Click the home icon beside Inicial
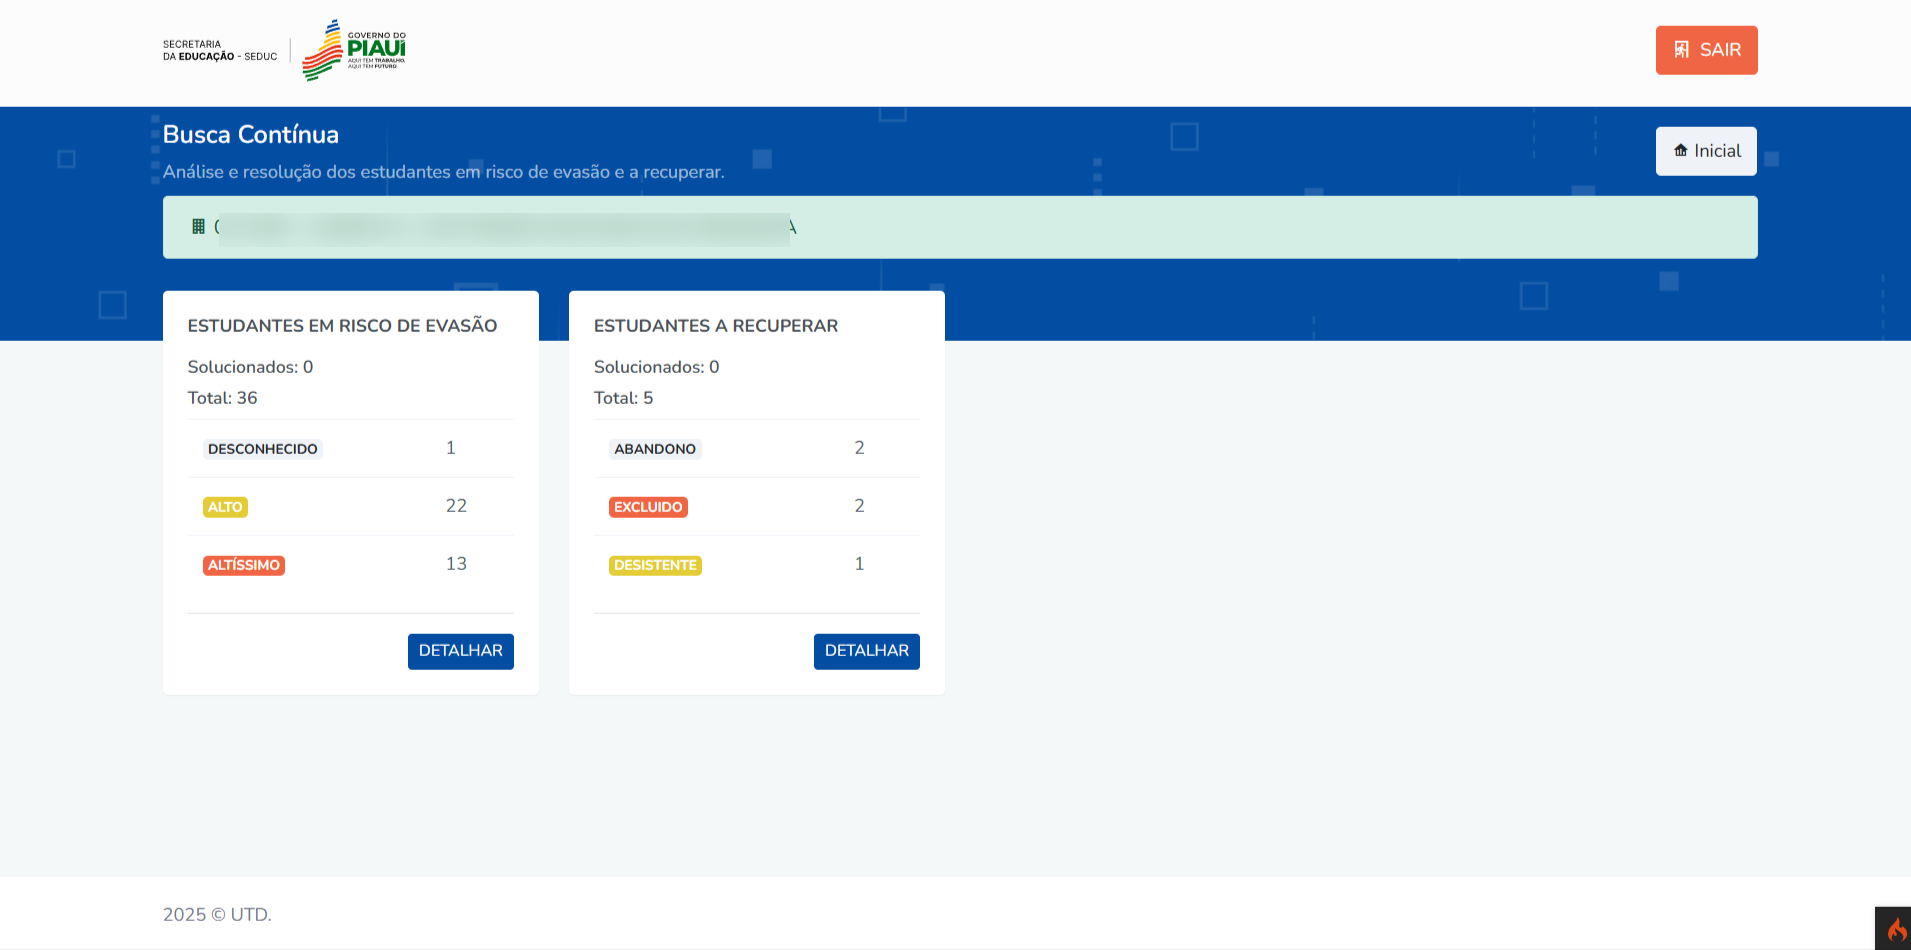This screenshot has width=1911, height=950. point(1681,151)
